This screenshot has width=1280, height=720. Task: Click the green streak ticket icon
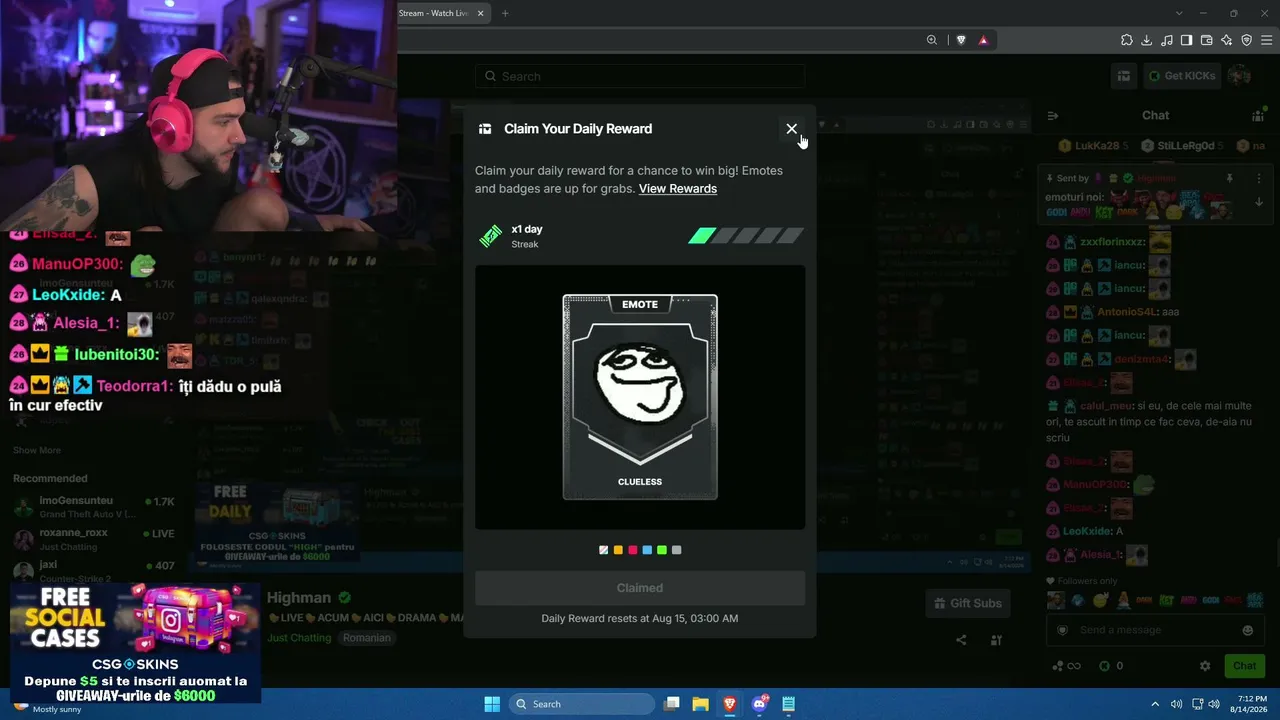coord(490,236)
